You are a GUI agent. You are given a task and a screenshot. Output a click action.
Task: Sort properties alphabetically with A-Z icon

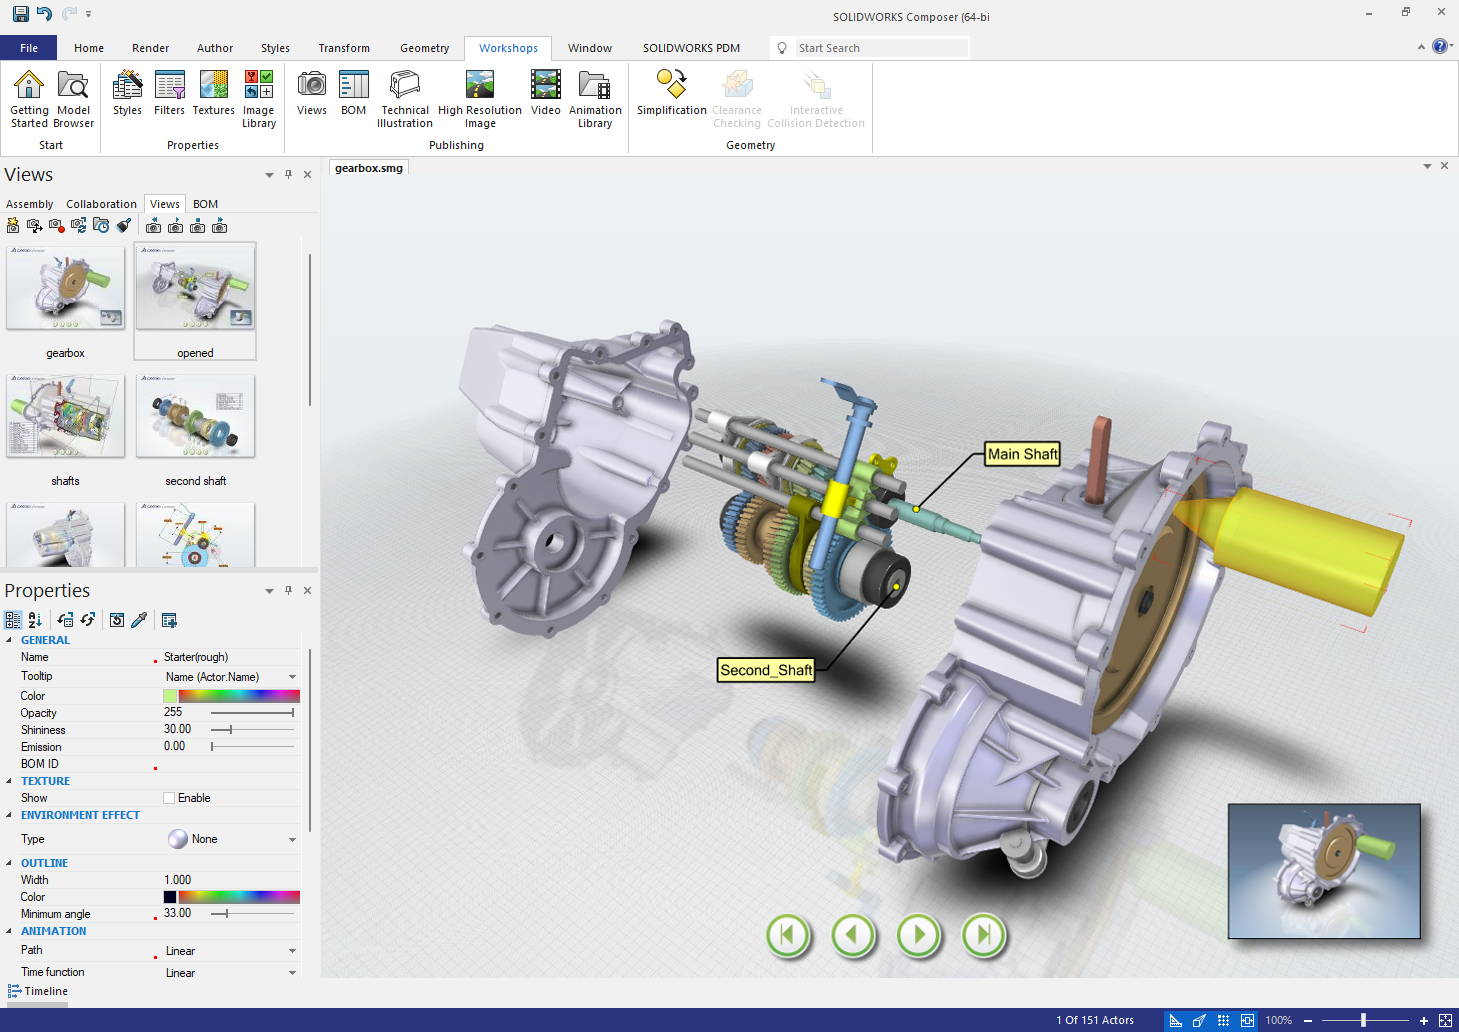(x=35, y=620)
